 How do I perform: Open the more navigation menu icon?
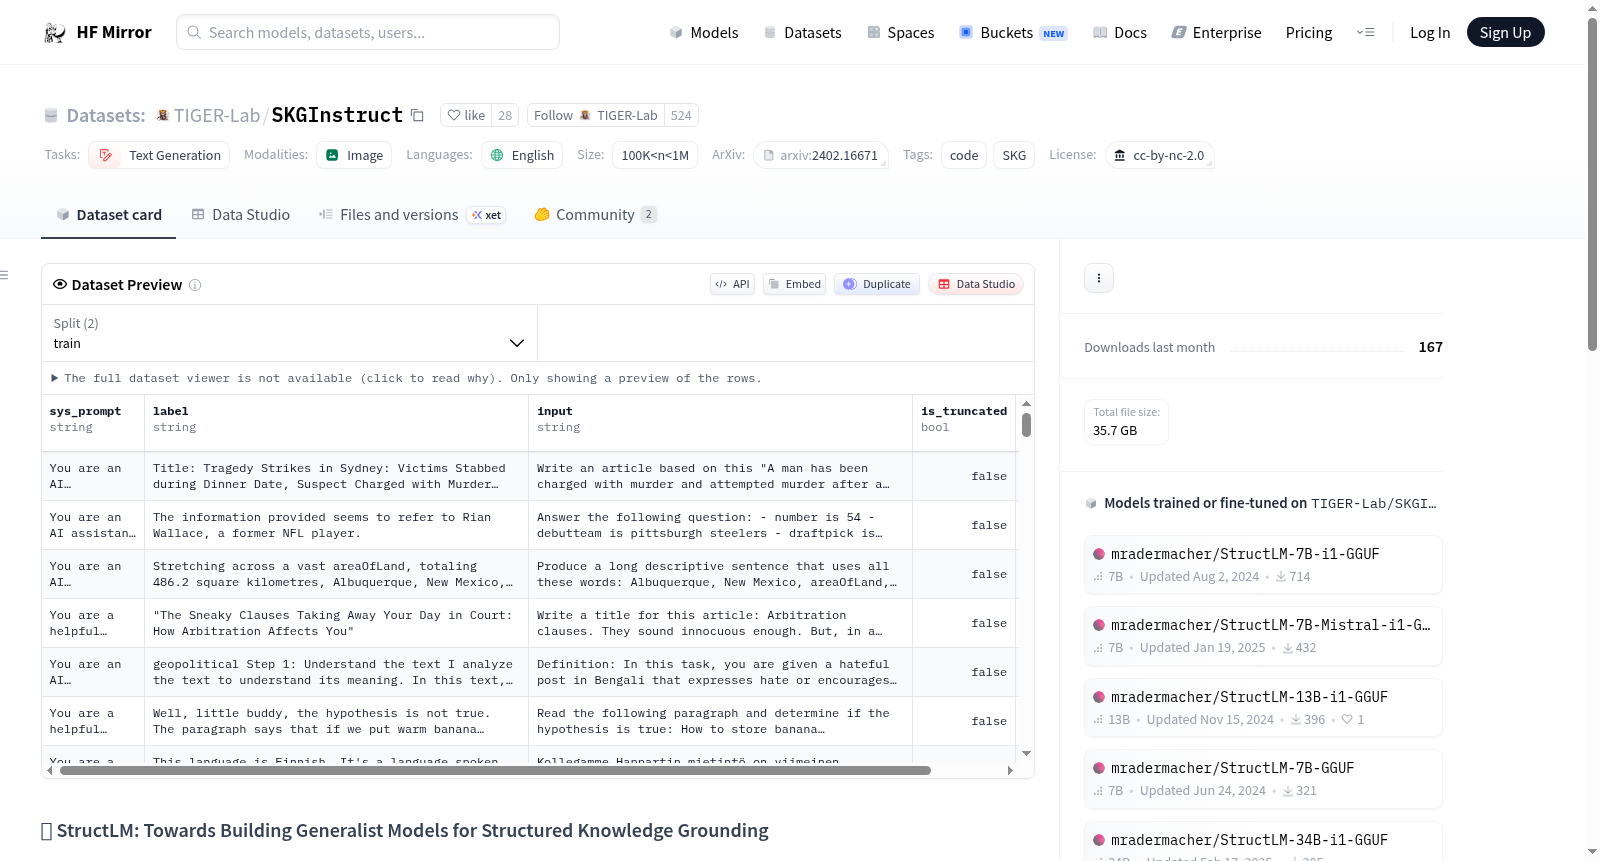click(x=1365, y=33)
